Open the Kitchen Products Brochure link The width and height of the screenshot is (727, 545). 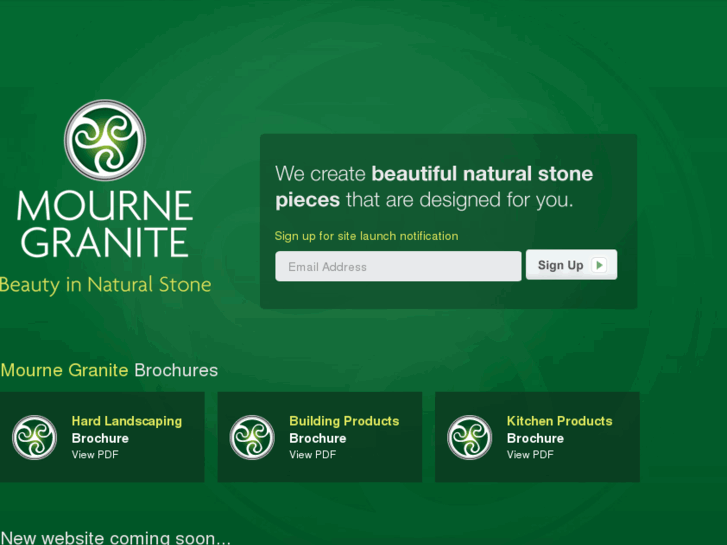(x=560, y=429)
